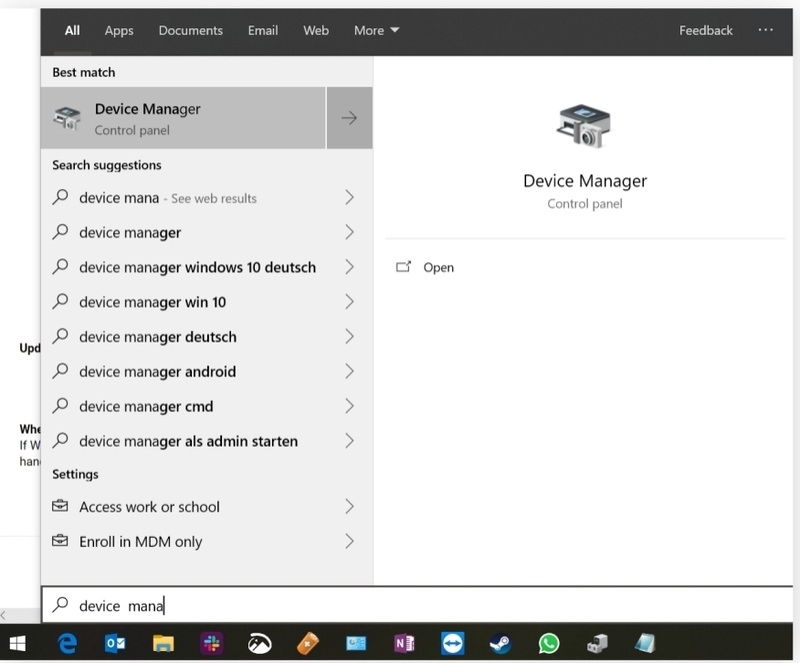The image size is (800, 663).
Task: Switch to the Email tab
Action: pyautogui.click(x=263, y=31)
